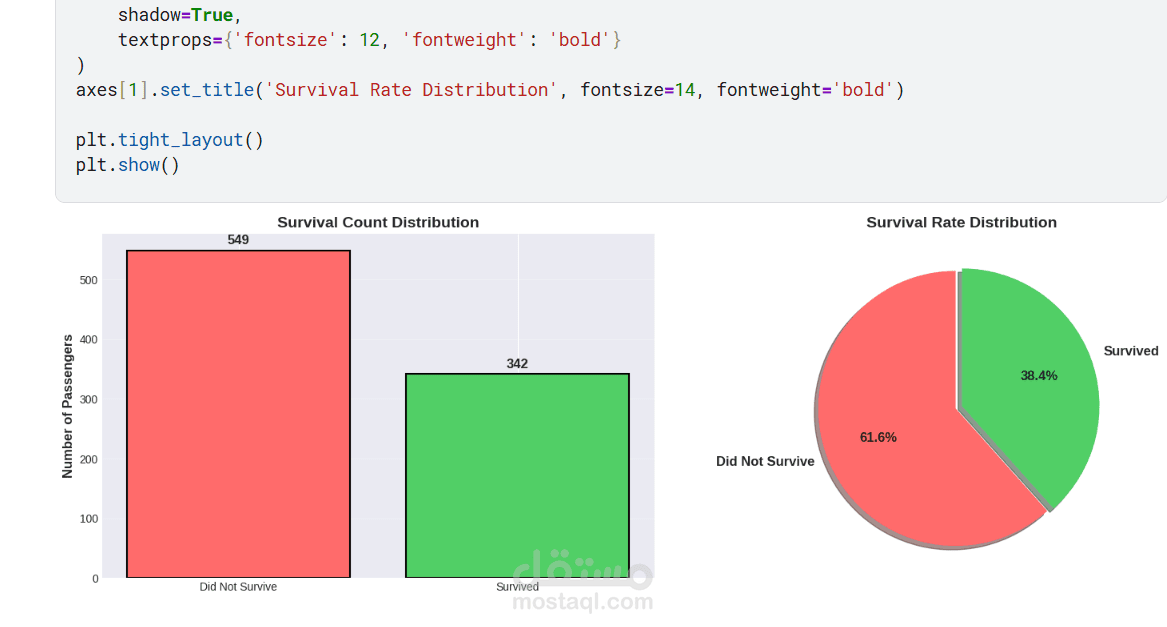
Task: Click the 61.6% percentage text
Action: [x=878, y=438]
